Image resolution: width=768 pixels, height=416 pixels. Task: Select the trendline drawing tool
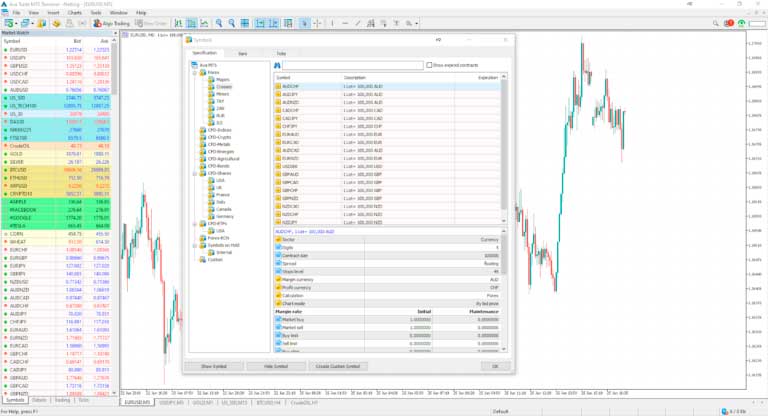[358, 23]
